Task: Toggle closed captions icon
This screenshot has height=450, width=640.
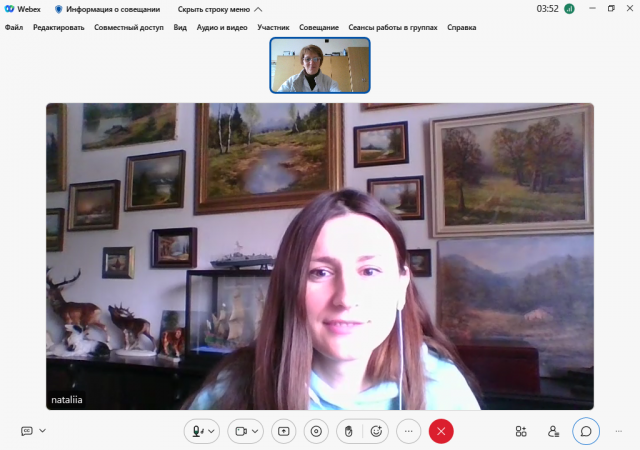Action: (27, 431)
